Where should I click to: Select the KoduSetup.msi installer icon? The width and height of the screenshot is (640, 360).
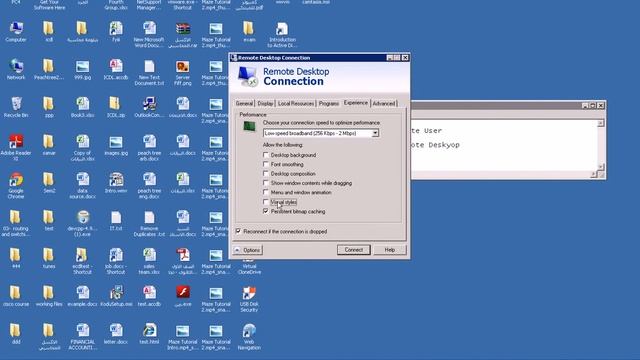[116, 296]
